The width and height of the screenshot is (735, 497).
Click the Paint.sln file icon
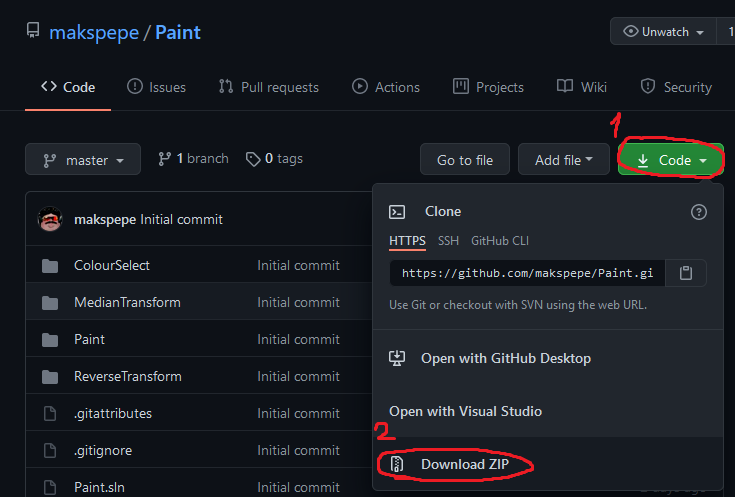(x=50, y=488)
